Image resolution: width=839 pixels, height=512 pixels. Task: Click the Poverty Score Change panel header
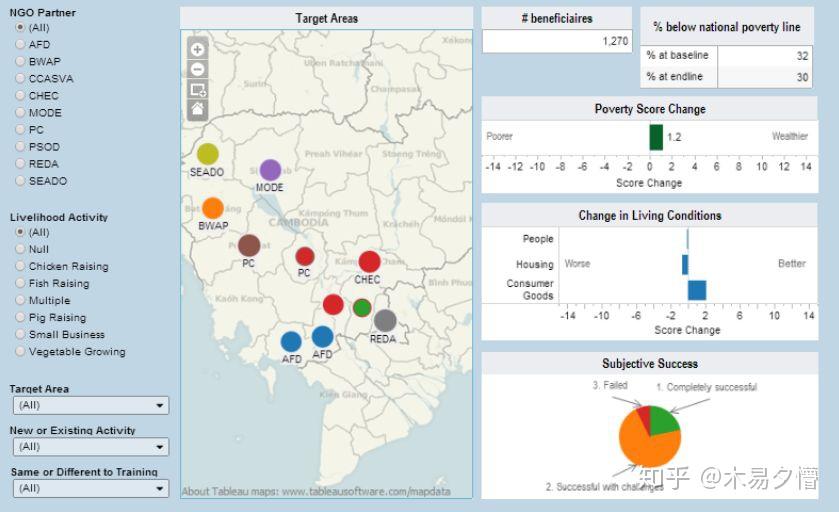pyautogui.click(x=650, y=109)
